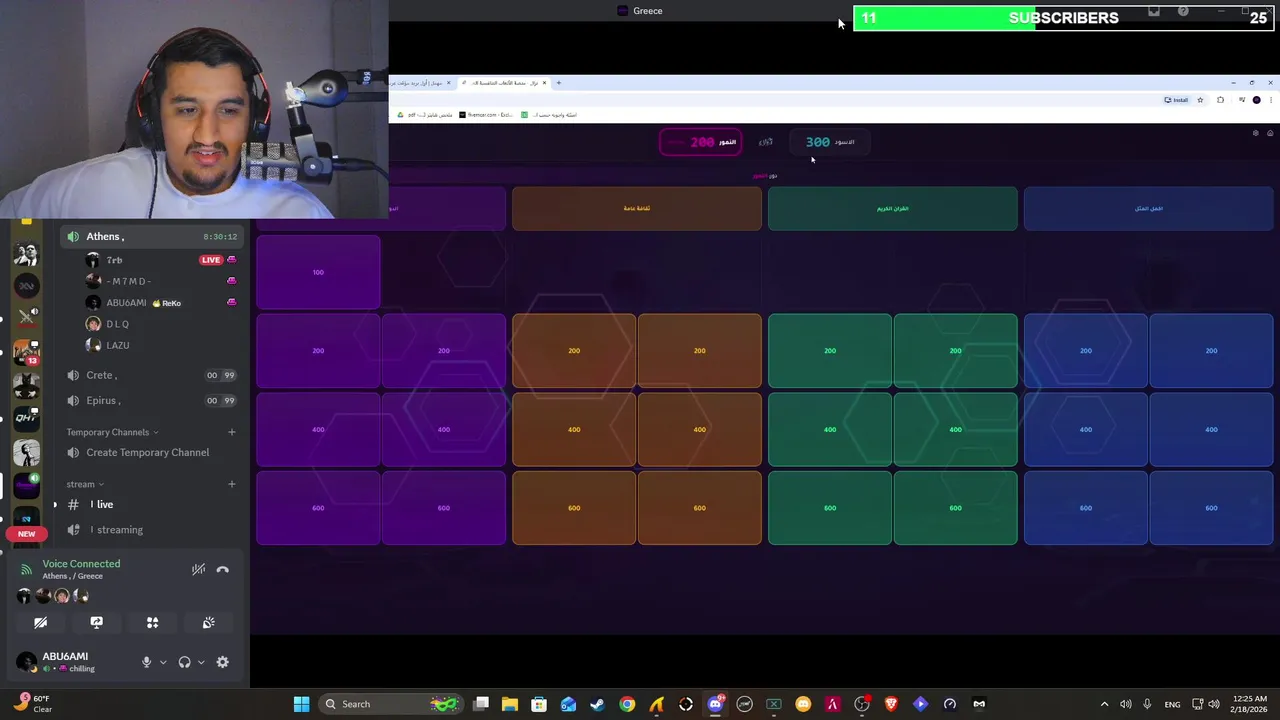Open Discord user settings gear
Viewport: 1280px width, 720px height.
tap(223, 662)
